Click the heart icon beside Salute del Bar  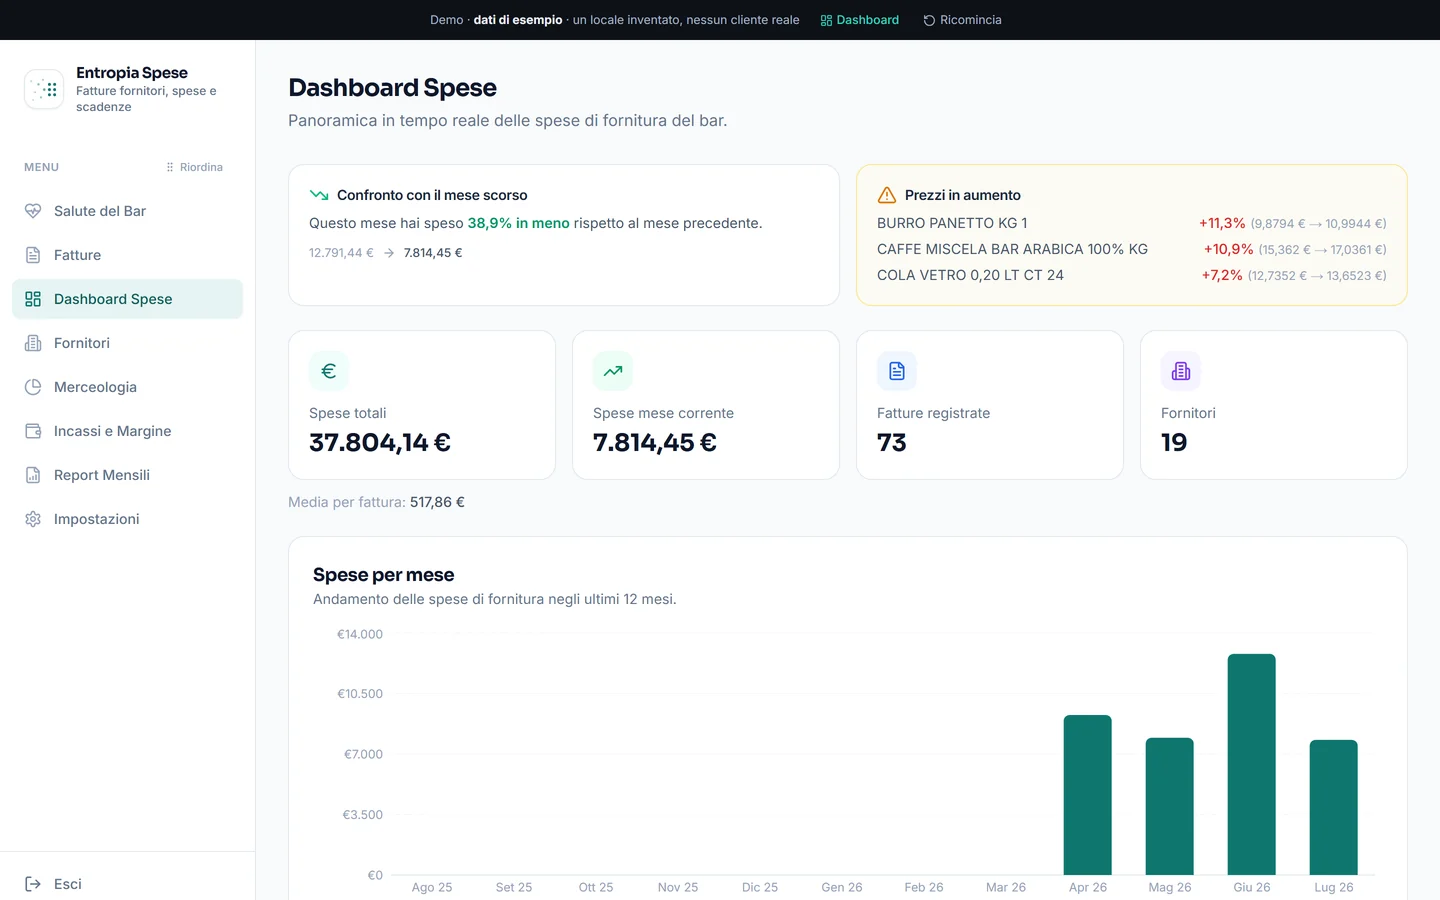[x=33, y=211]
